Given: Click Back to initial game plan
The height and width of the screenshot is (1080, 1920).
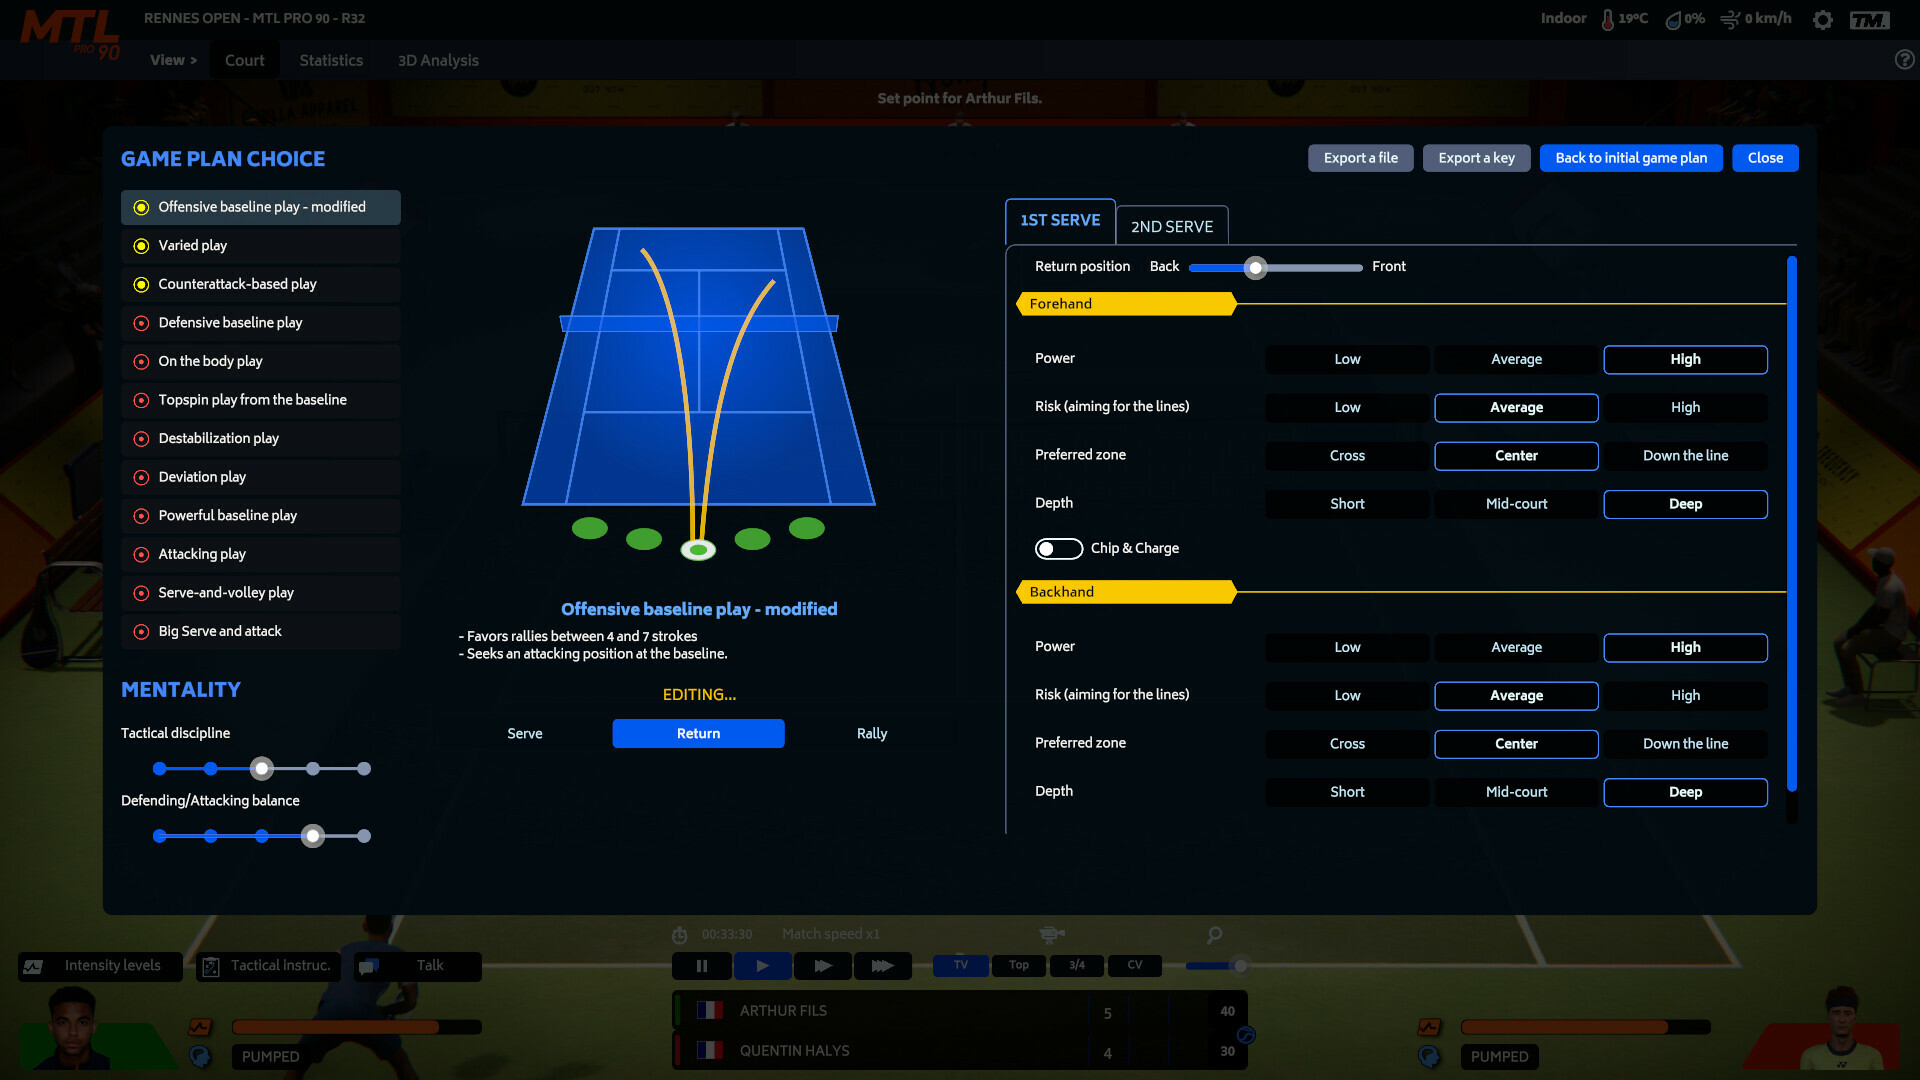Looking at the screenshot, I should point(1631,157).
